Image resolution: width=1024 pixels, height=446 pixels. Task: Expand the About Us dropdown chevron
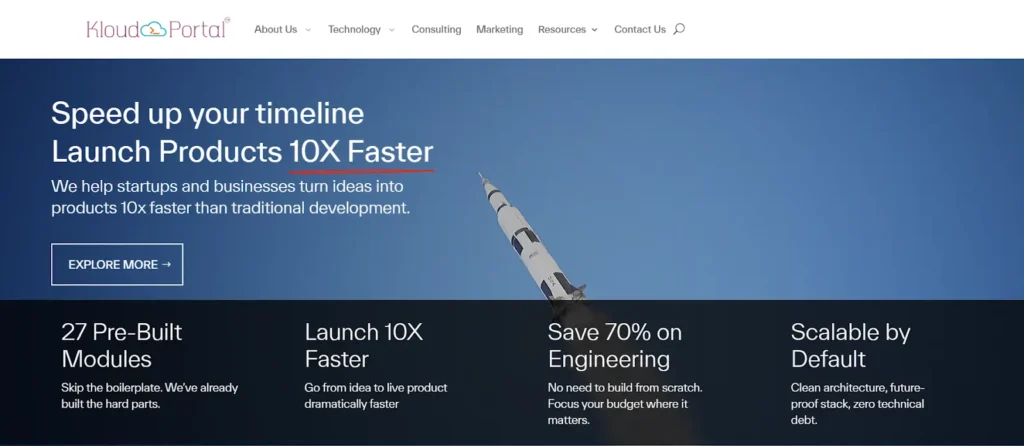pyautogui.click(x=308, y=30)
